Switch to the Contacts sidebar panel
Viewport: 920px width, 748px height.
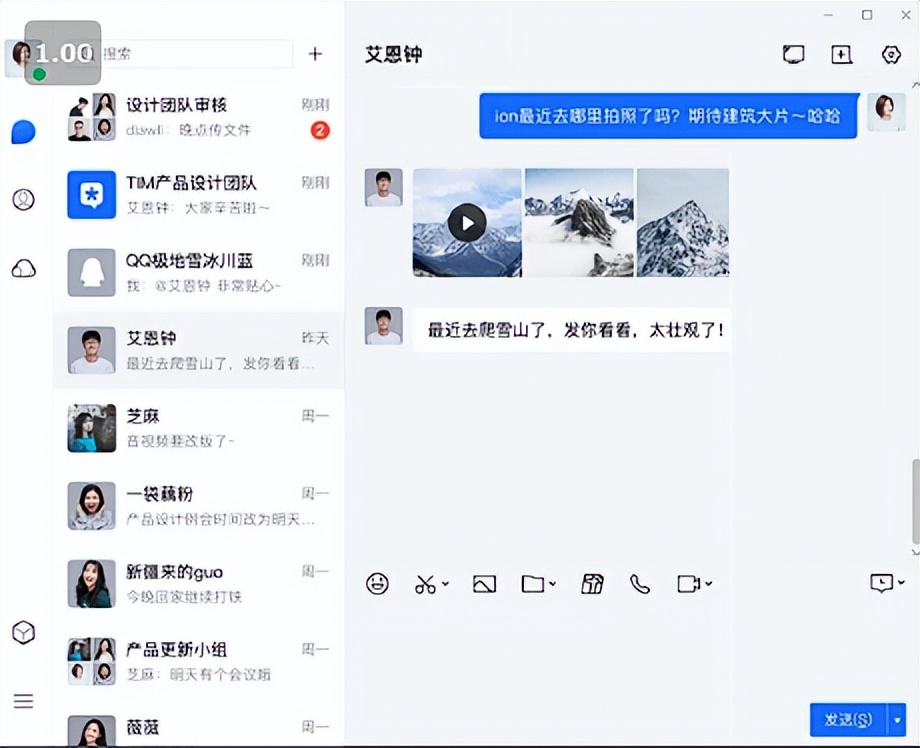tap(23, 199)
